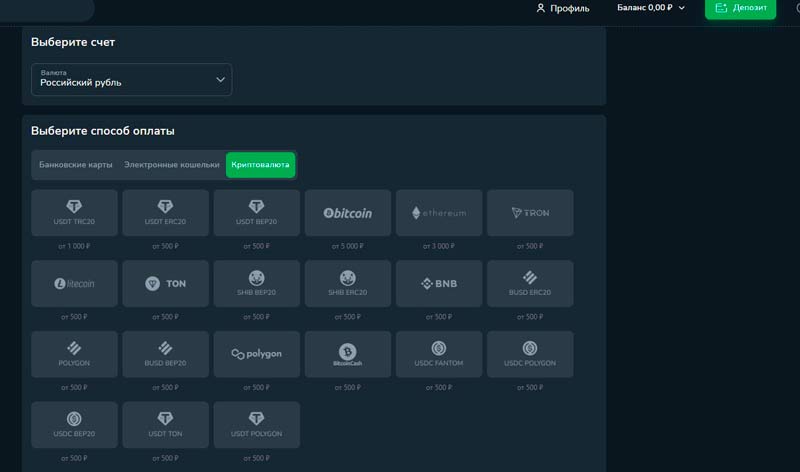
Task: Select the Криптовалюта tab
Action: point(260,165)
